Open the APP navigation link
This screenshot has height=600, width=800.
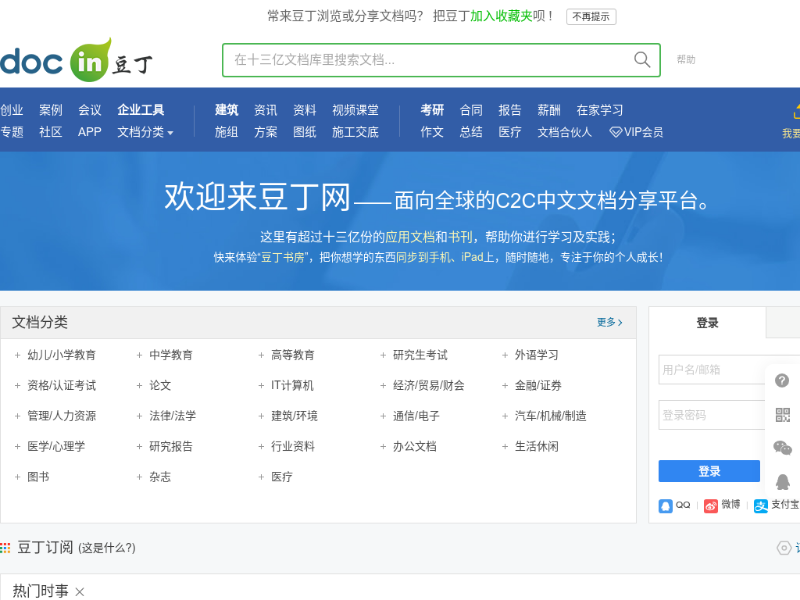pyautogui.click(x=90, y=132)
